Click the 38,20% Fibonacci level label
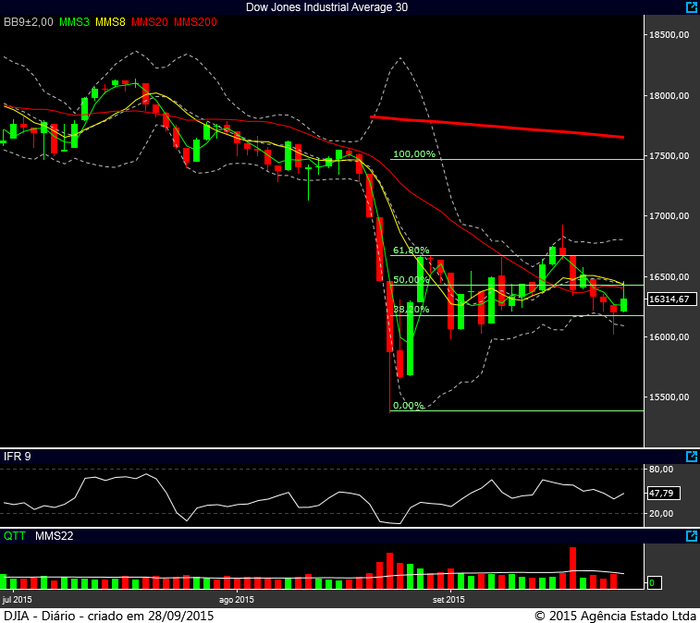The height and width of the screenshot is (623, 700). pyautogui.click(x=411, y=309)
